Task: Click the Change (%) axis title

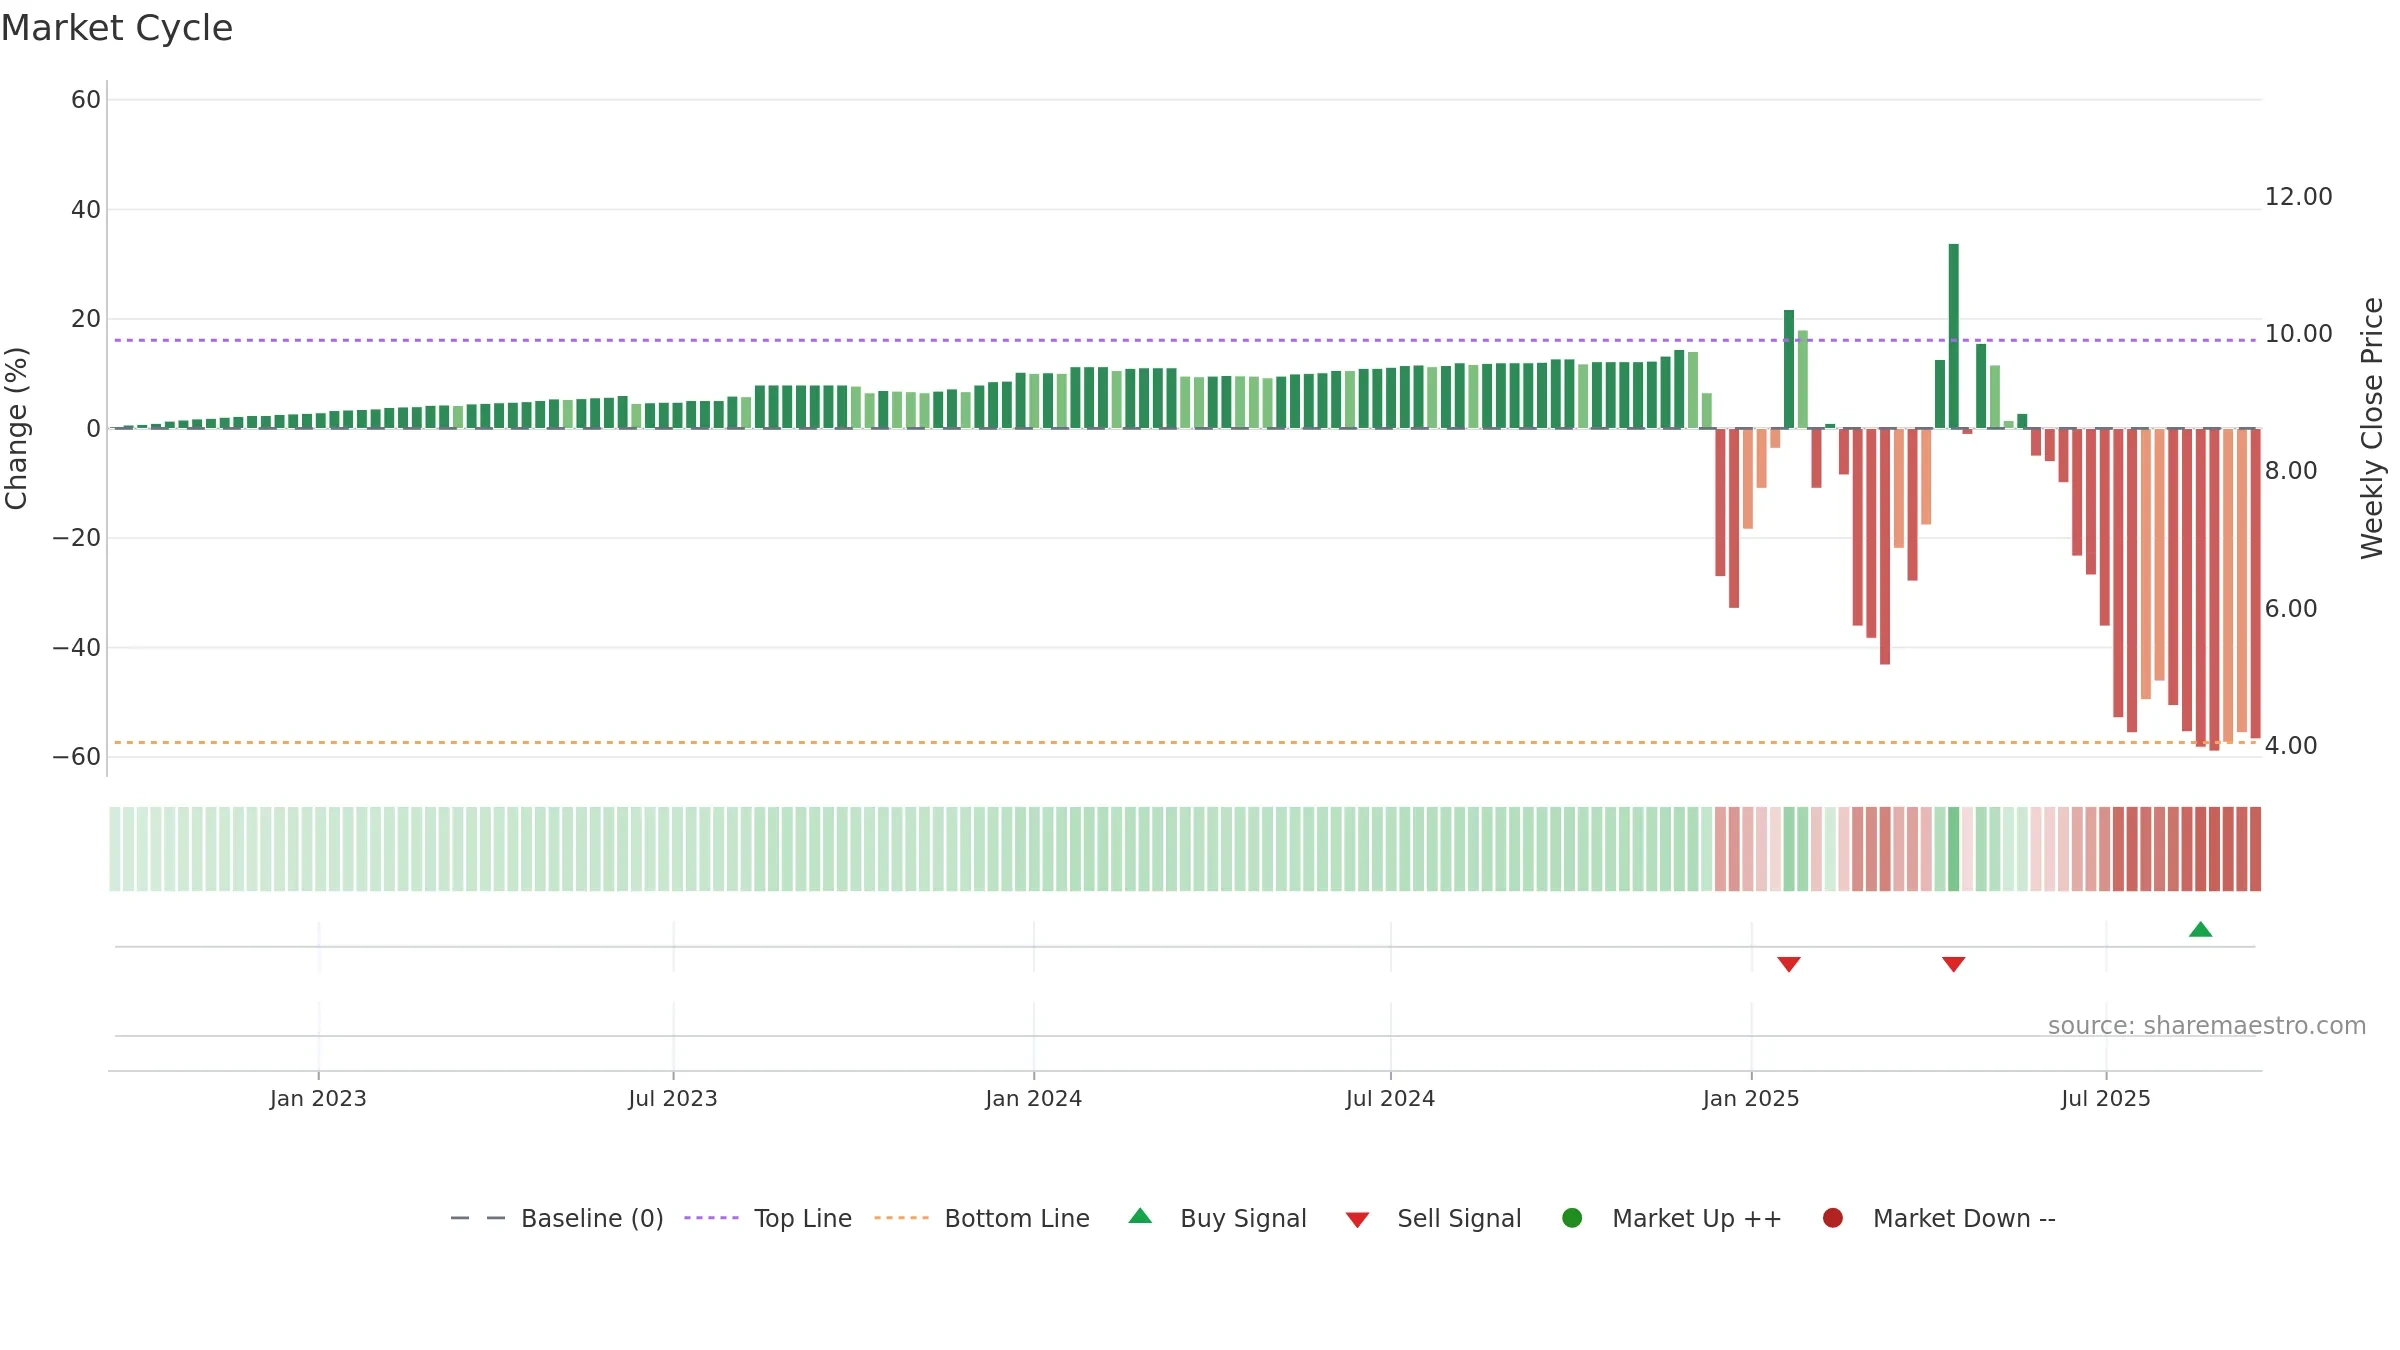Action: (x=16, y=428)
